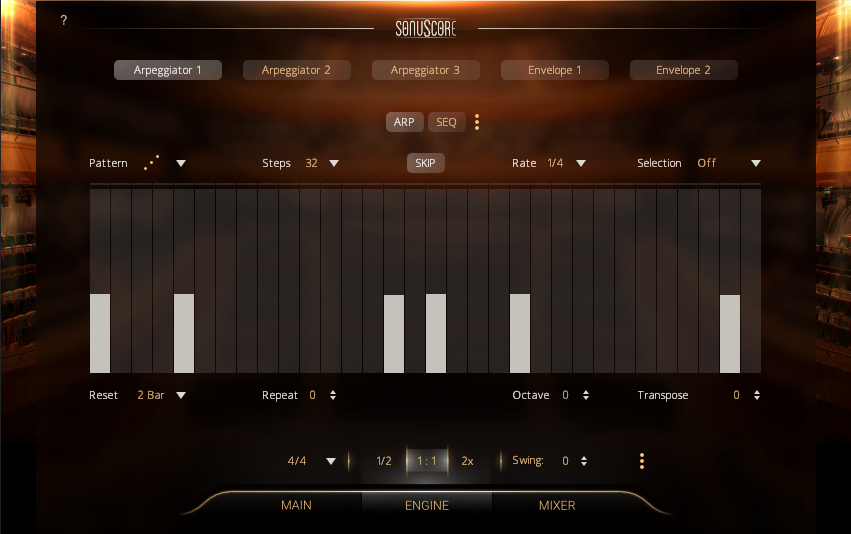Click the Transpose stepper arrows
Image resolution: width=851 pixels, height=534 pixels.
point(755,395)
